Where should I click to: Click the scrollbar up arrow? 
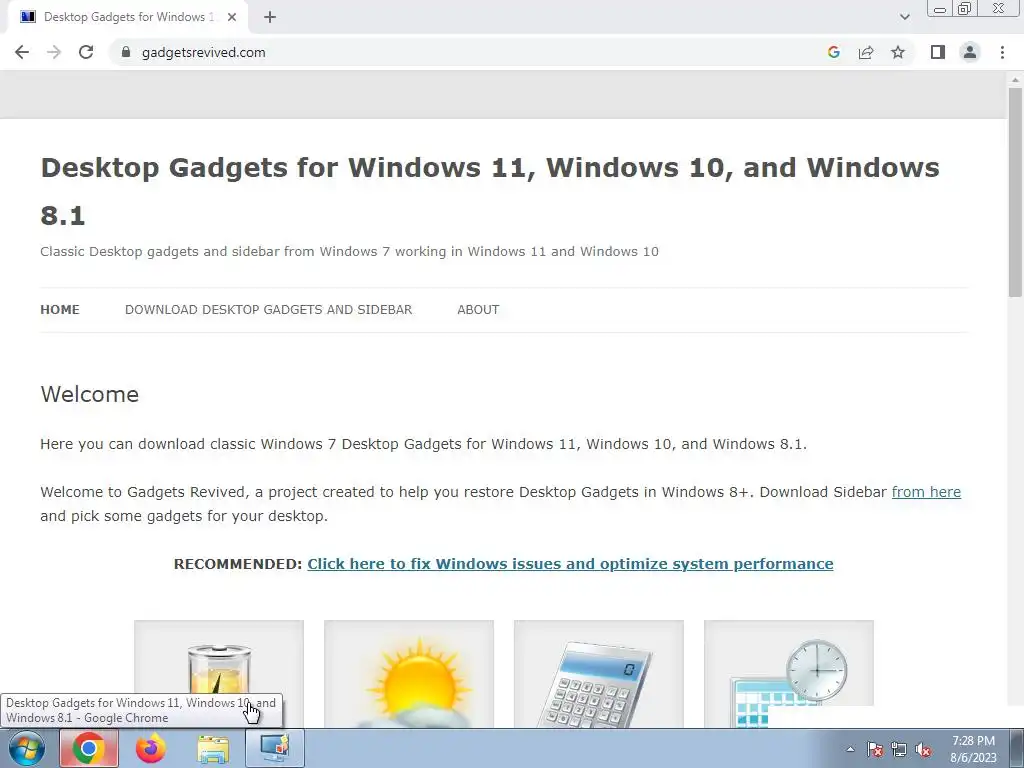[x=1015, y=79]
